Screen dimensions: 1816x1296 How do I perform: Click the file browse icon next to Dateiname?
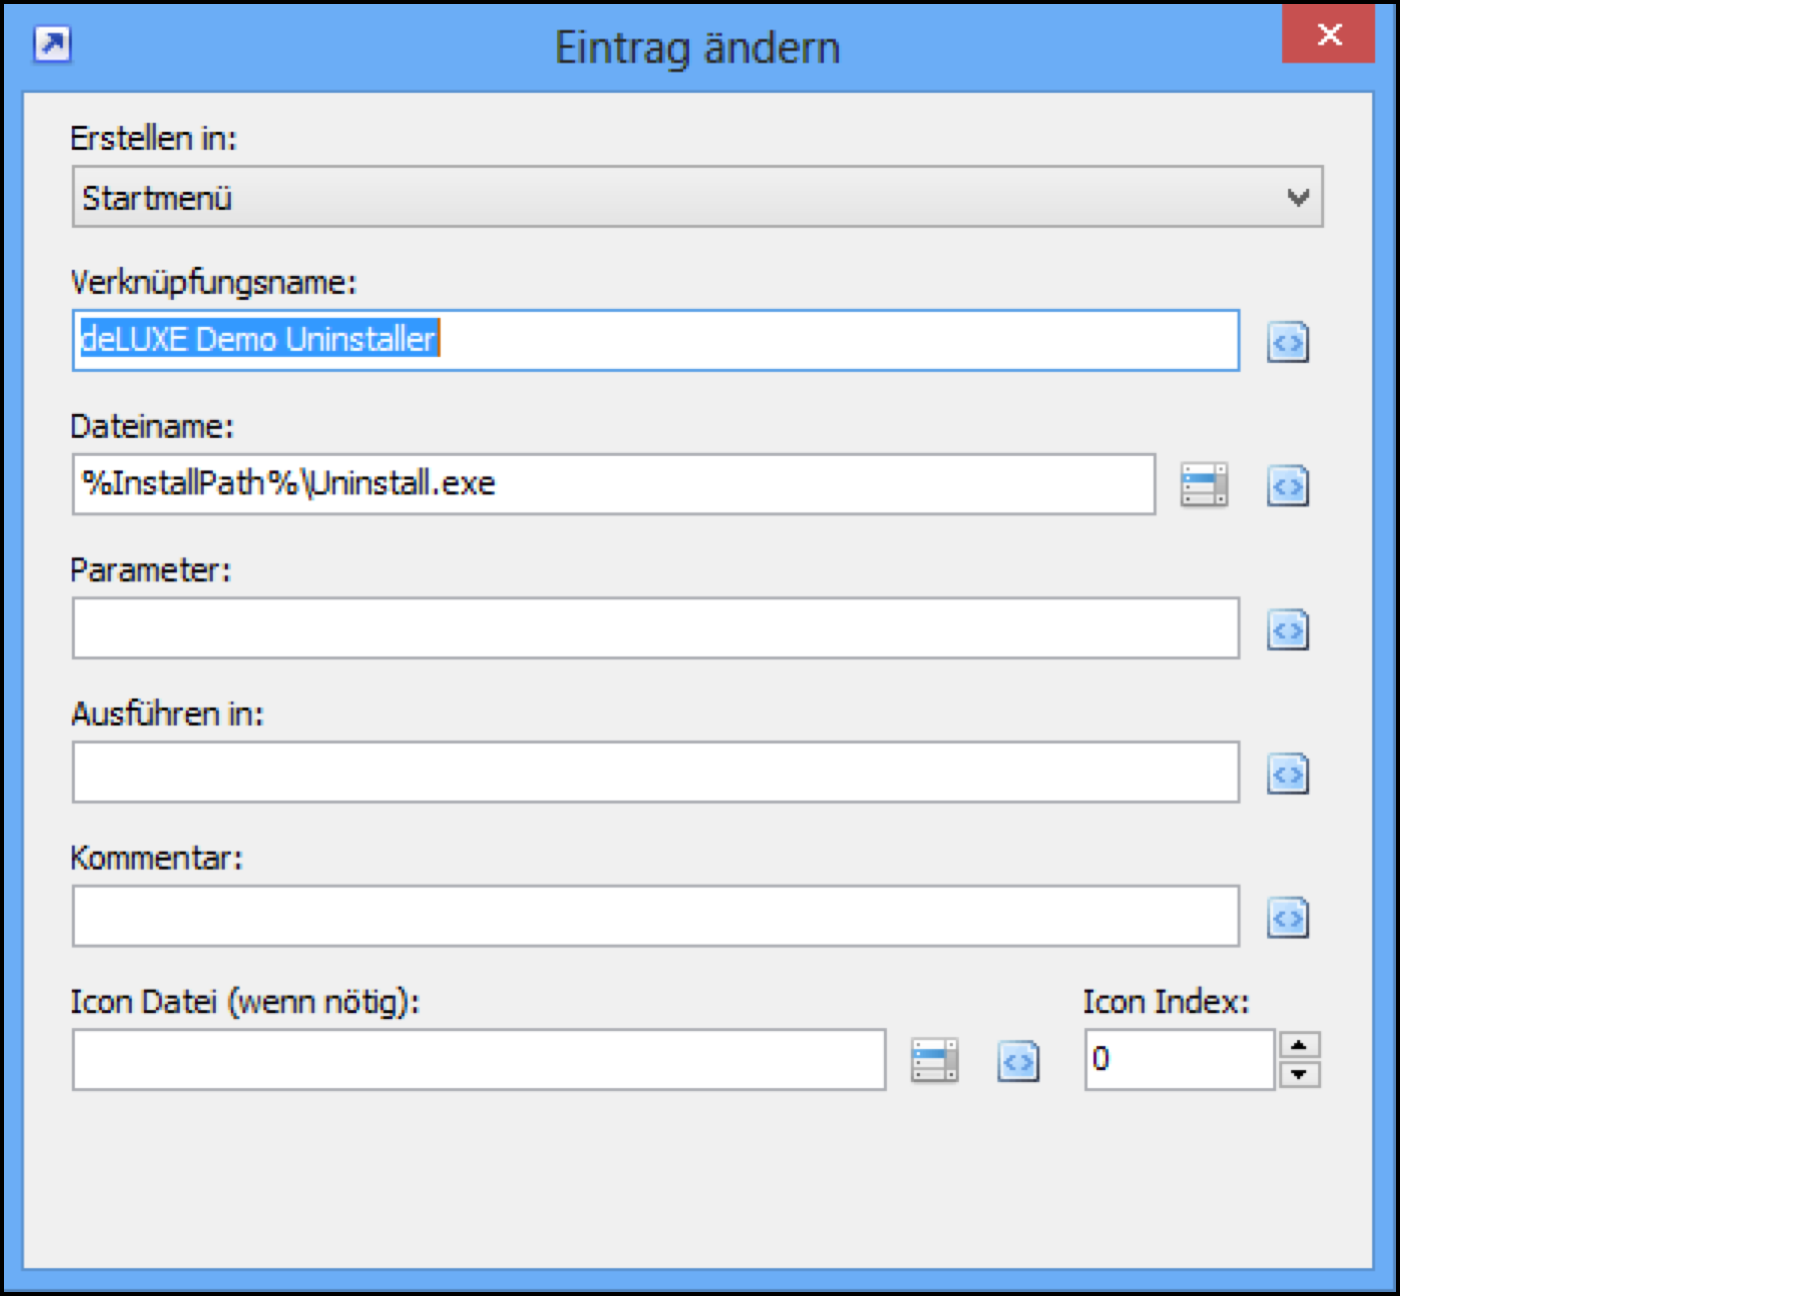coord(1203,486)
